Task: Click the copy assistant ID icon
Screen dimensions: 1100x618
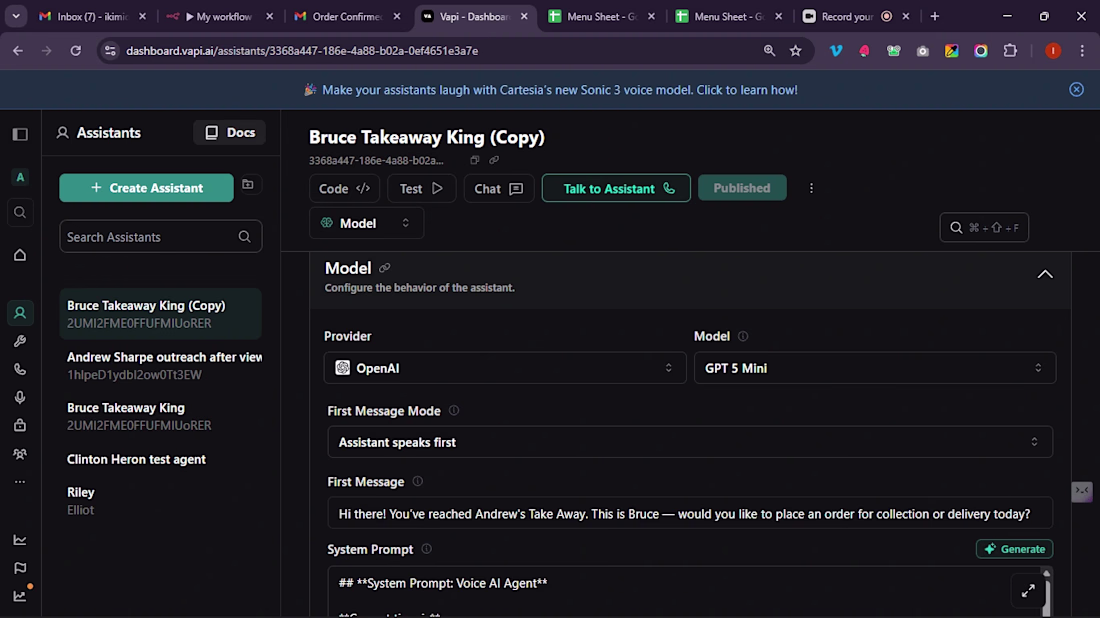Action: [475, 160]
